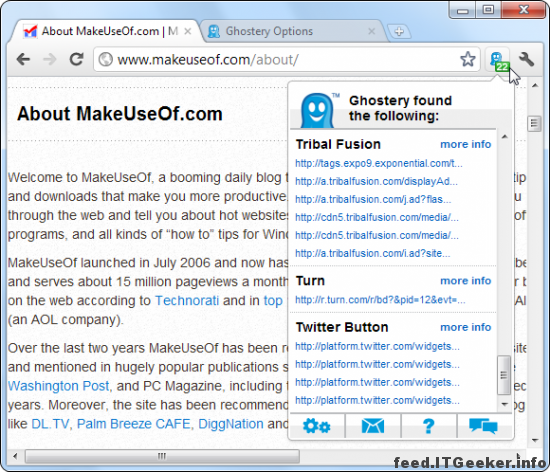Click the page scroll down arrow
The image size is (550, 472).
click(x=535, y=440)
